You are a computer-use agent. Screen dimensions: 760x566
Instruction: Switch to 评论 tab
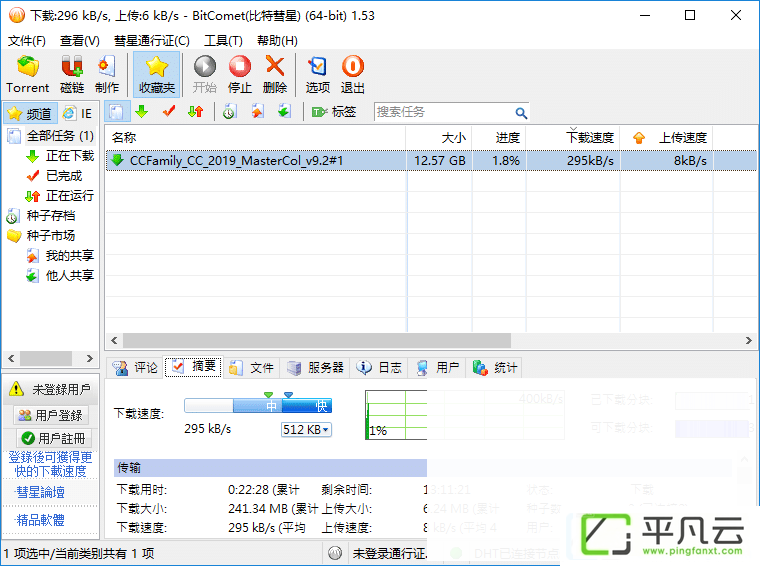(135, 368)
